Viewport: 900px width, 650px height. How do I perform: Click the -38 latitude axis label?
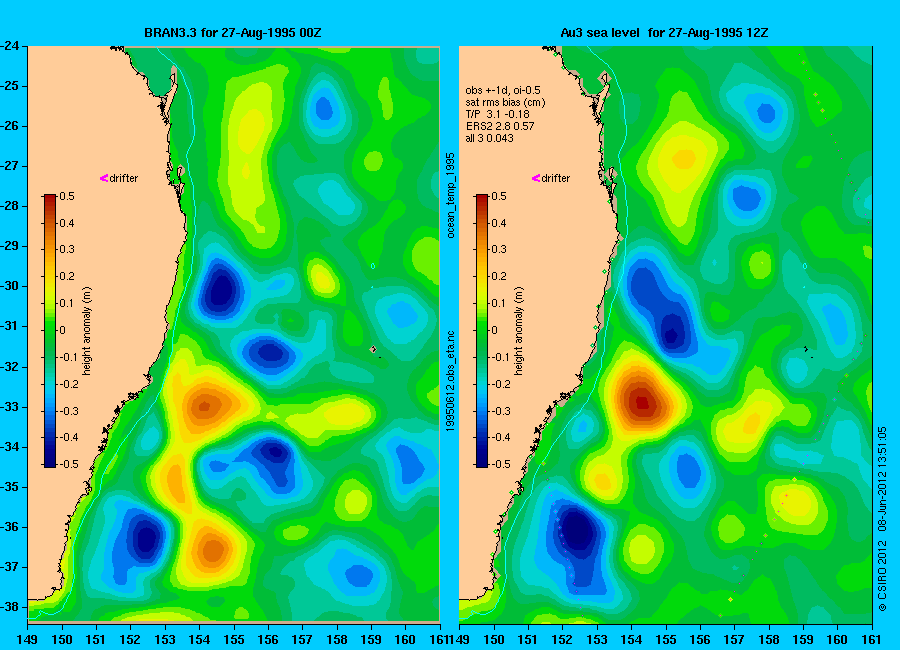pyautogui.click(x=10, y=607)
